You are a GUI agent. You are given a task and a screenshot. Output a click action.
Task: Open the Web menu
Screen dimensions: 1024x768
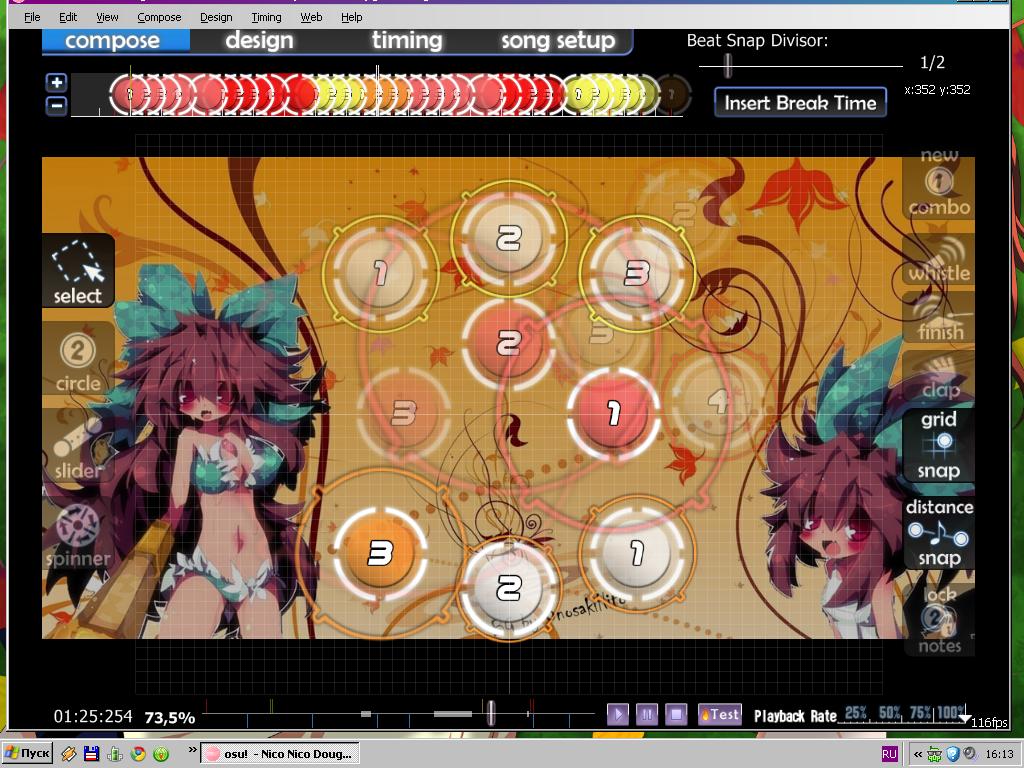(x=311, y=17)
